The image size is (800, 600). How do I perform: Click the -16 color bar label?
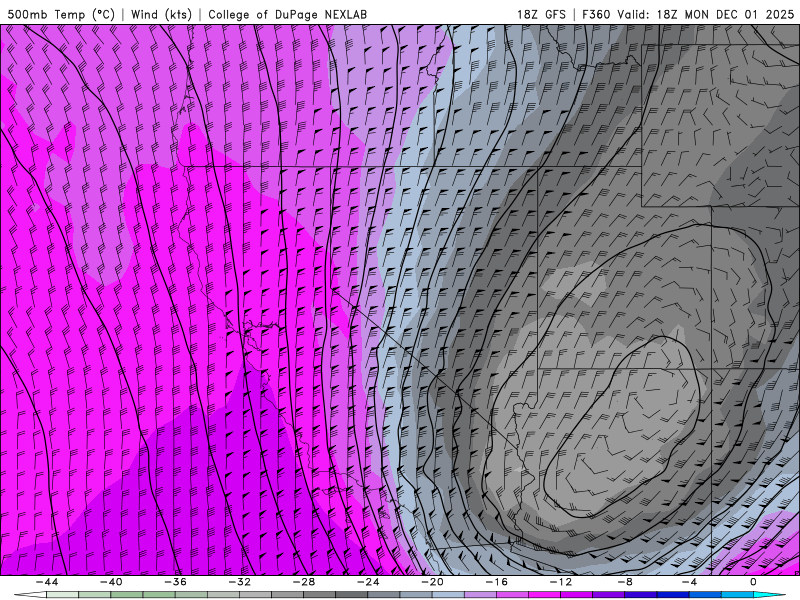coord(497,582)
